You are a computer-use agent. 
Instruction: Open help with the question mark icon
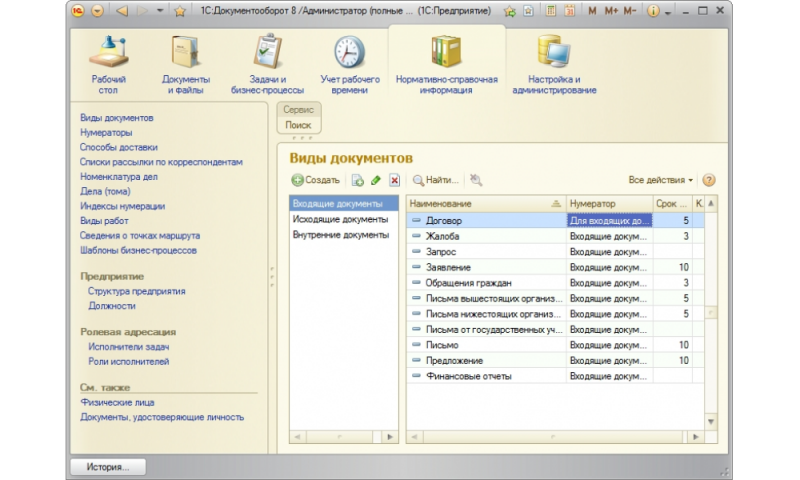coord(709,180)
